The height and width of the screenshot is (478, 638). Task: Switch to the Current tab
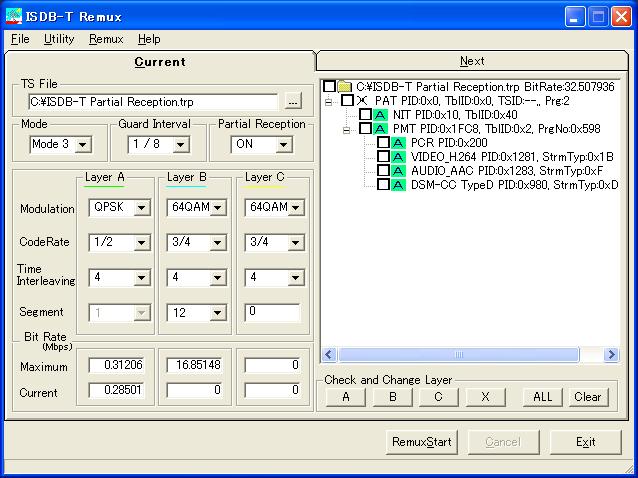(x=160, y=62)
